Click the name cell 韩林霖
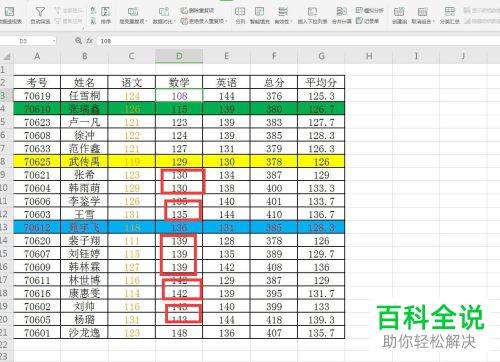This screenshot has width=500, height=362. tap(84, 267)
